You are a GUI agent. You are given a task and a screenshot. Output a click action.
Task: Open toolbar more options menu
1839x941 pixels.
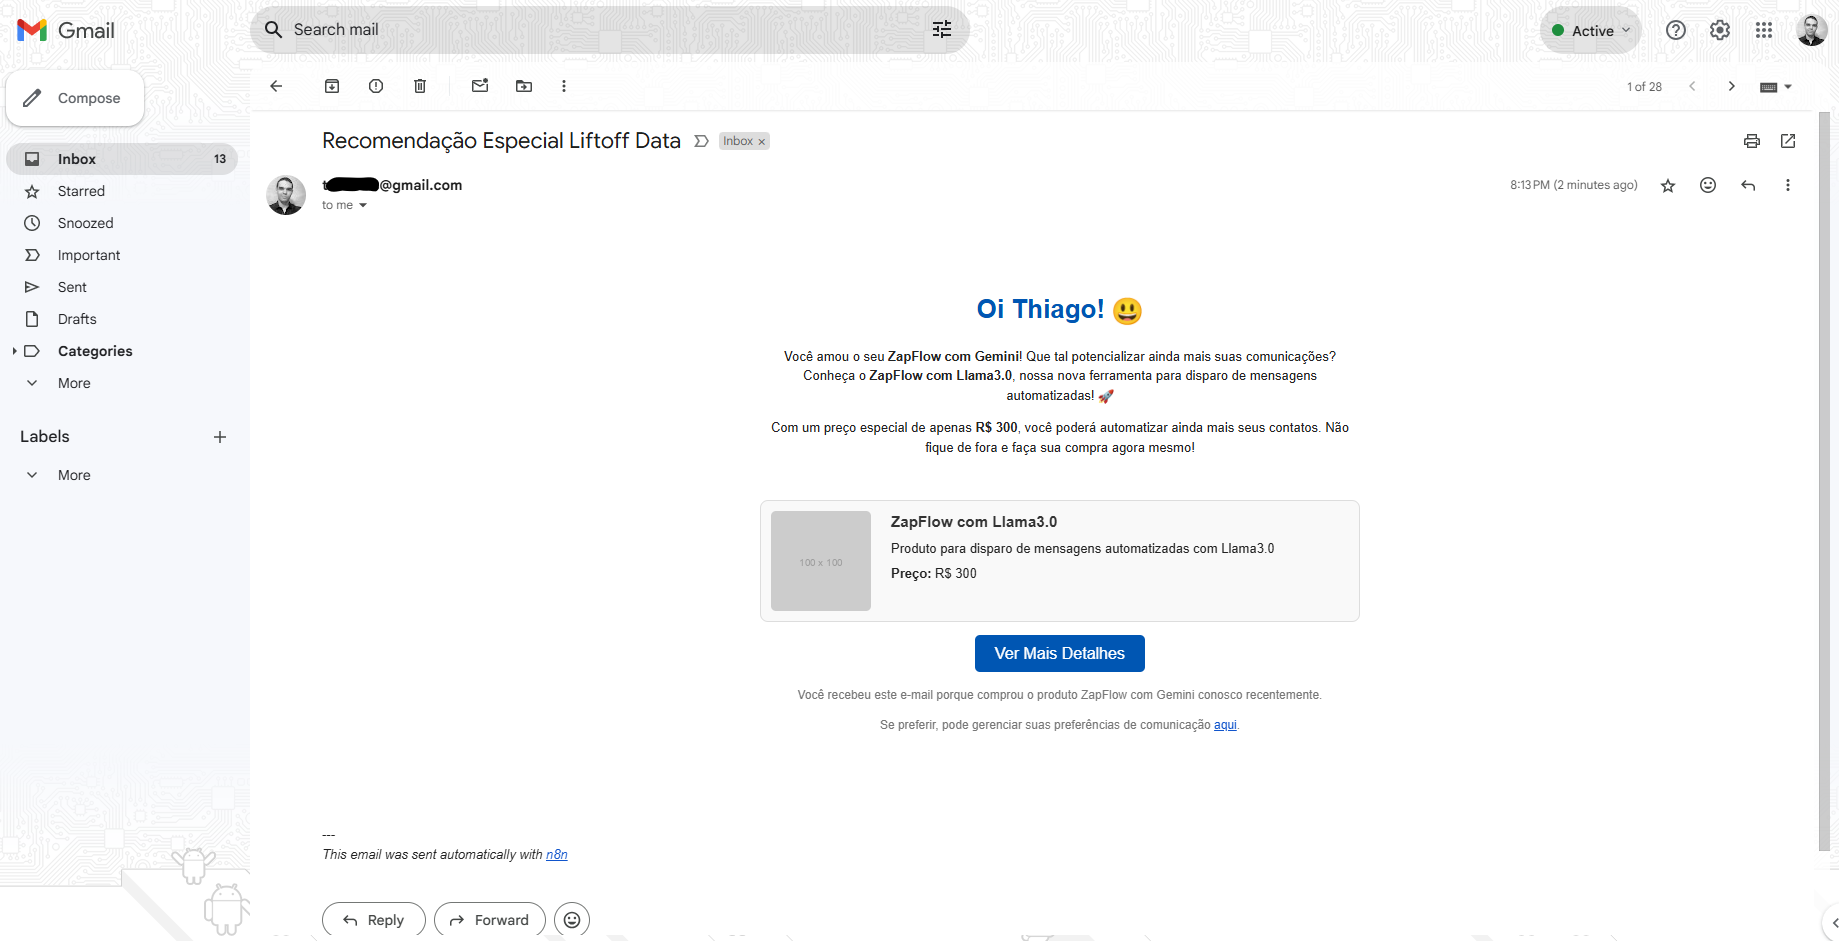(564, 86)
